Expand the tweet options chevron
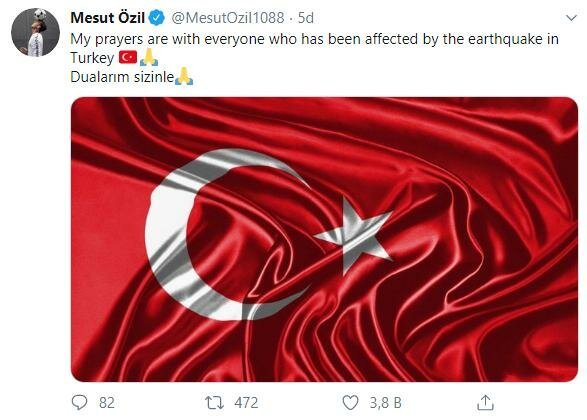Image resolution: width=587 pixels, height=420 pixels. [571, 18]
